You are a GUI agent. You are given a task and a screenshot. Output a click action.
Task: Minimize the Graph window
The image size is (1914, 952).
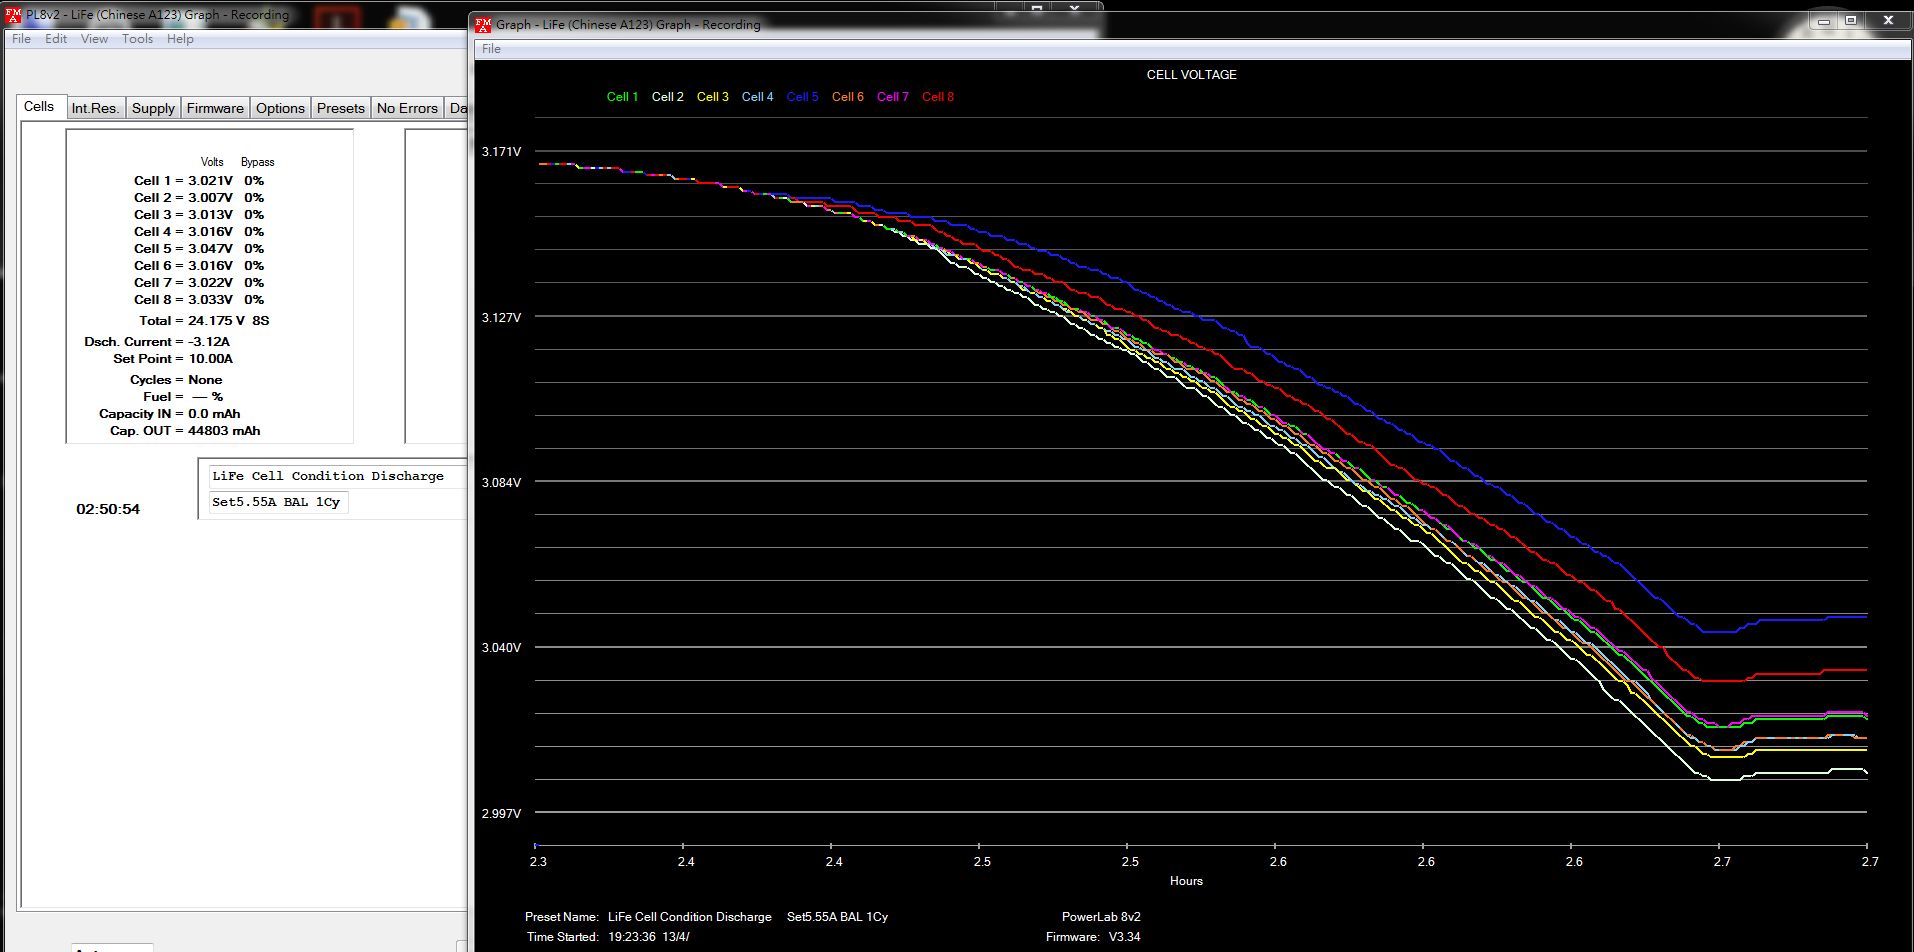pyautogui.click(x=1823, y=20)
